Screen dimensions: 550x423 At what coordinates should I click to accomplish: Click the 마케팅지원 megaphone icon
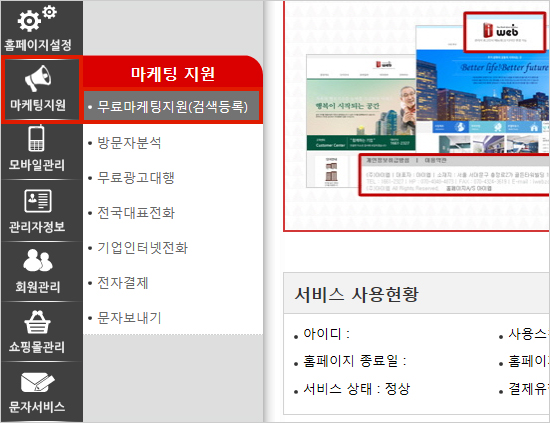(x=38, y=78)
